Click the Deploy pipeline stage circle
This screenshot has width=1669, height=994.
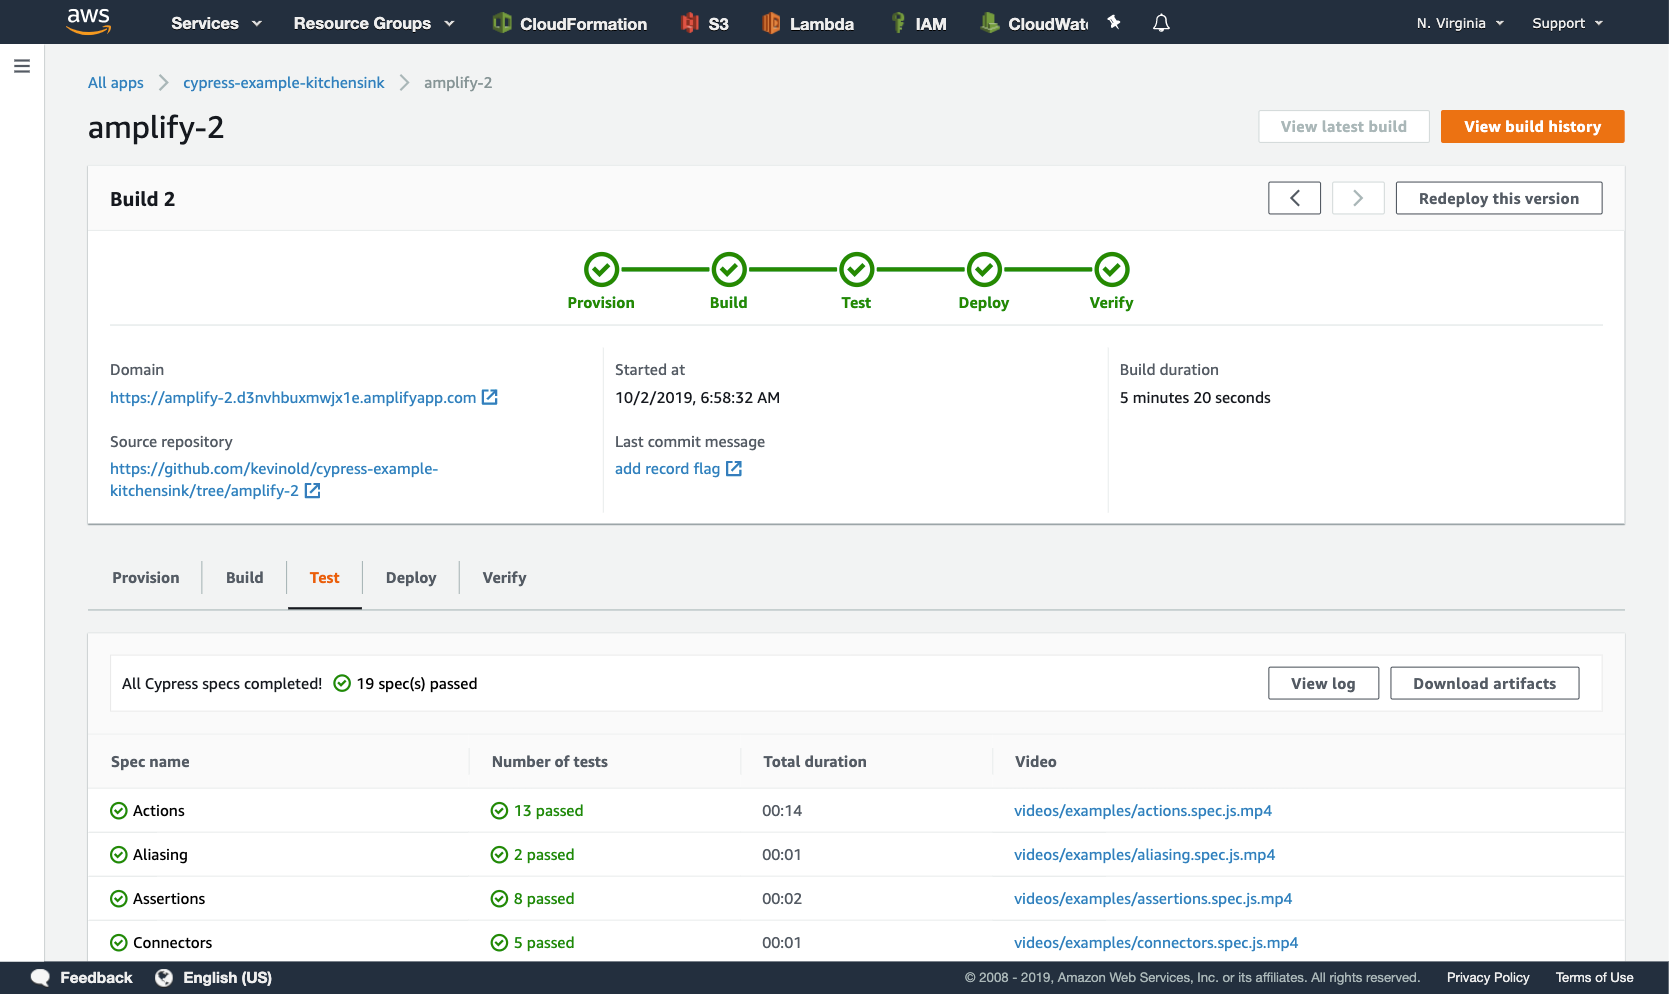coord(984,269)
